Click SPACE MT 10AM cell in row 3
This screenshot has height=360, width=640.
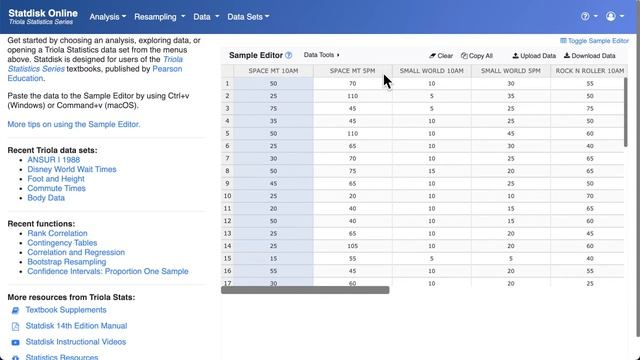pyautogui.click(x=273, y=109)
